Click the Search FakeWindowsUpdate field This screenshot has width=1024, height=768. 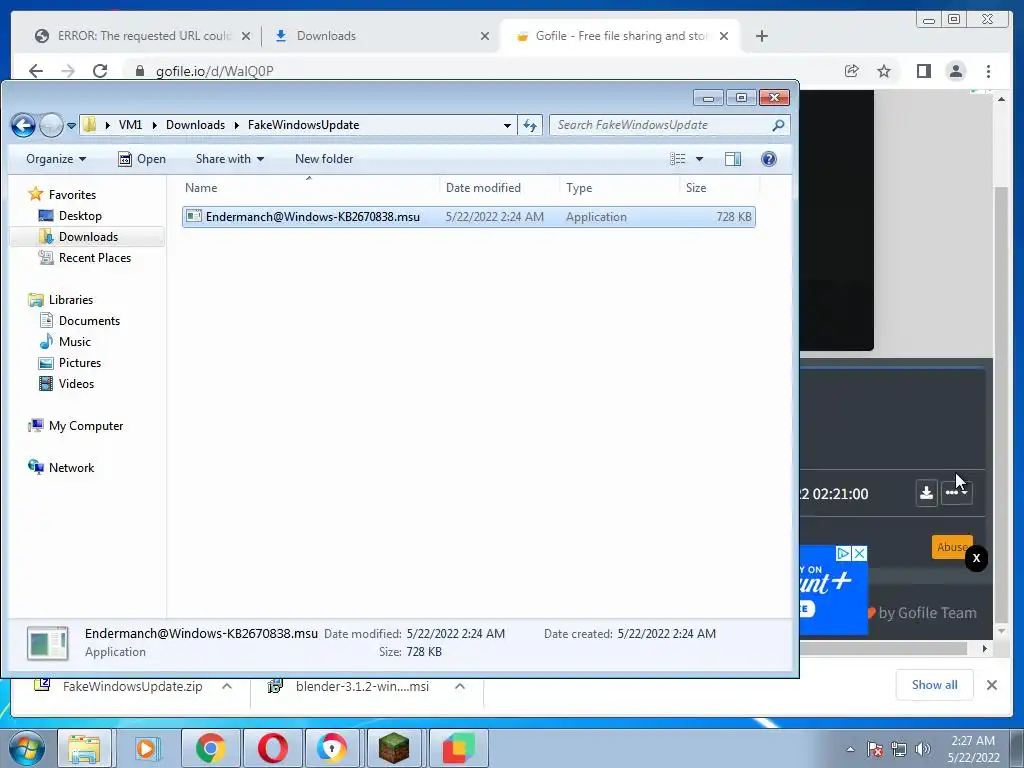[669, 125]
